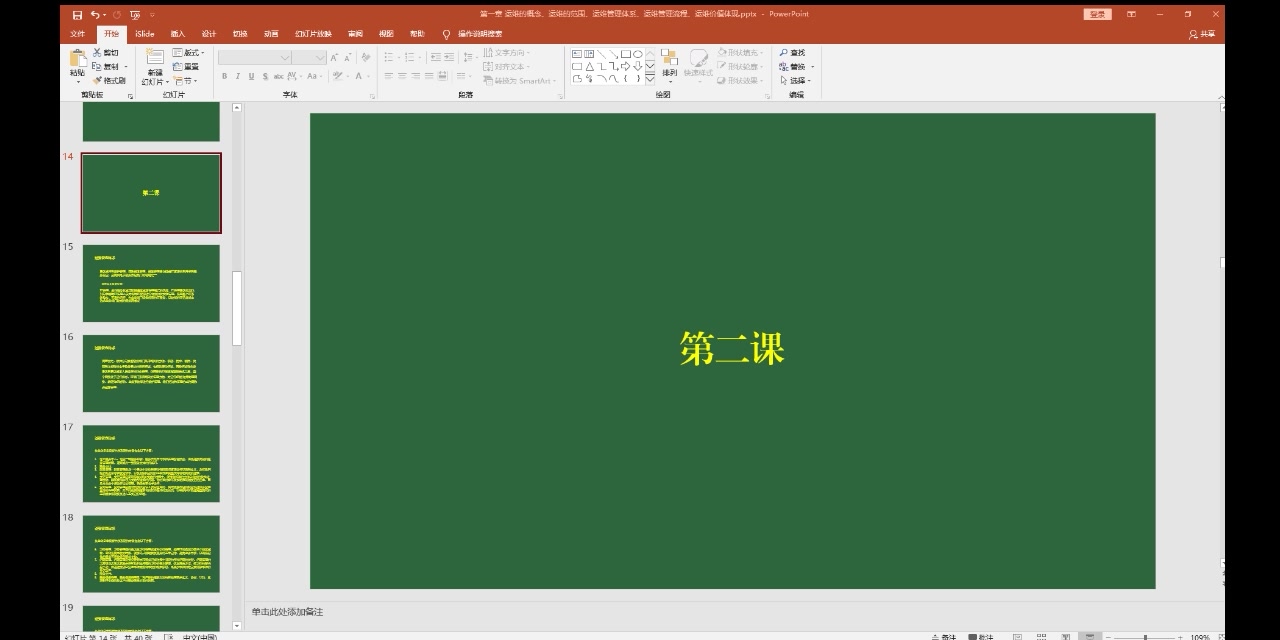The image size is (1280, 640).
Task: Open Quick Styles (快速样式) gallery
Action: (698, 65)
